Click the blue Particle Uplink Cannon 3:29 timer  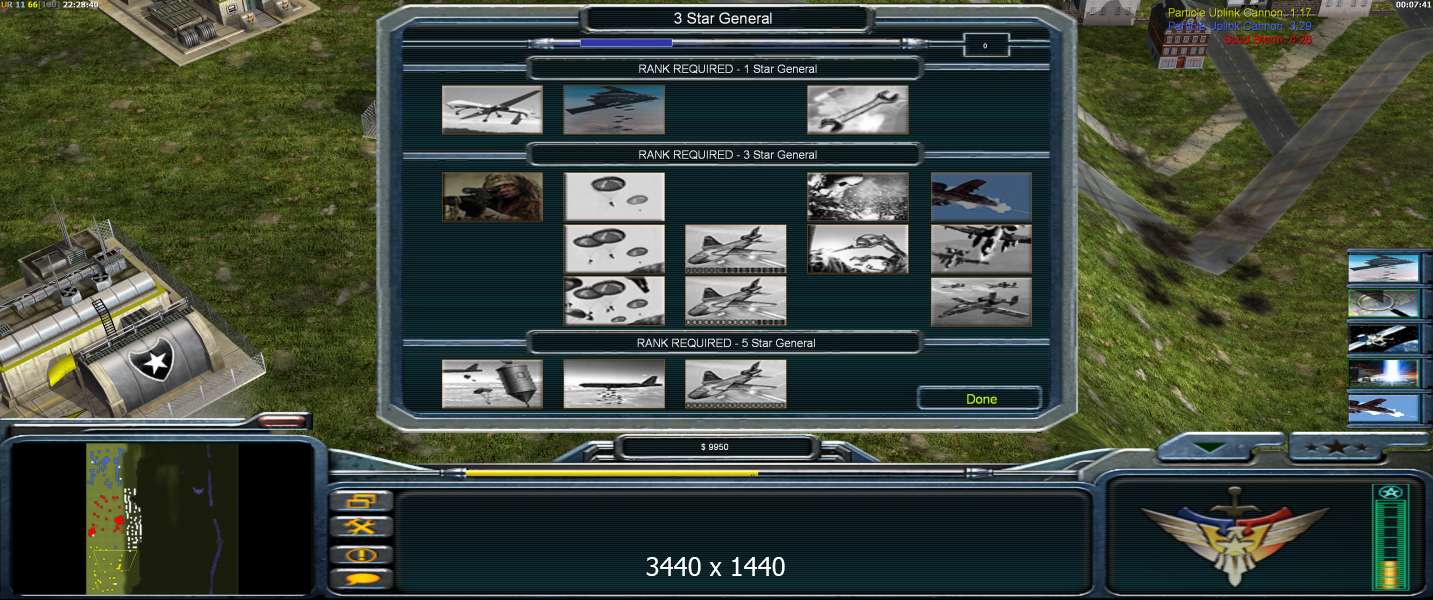(x=1239, y=26)
